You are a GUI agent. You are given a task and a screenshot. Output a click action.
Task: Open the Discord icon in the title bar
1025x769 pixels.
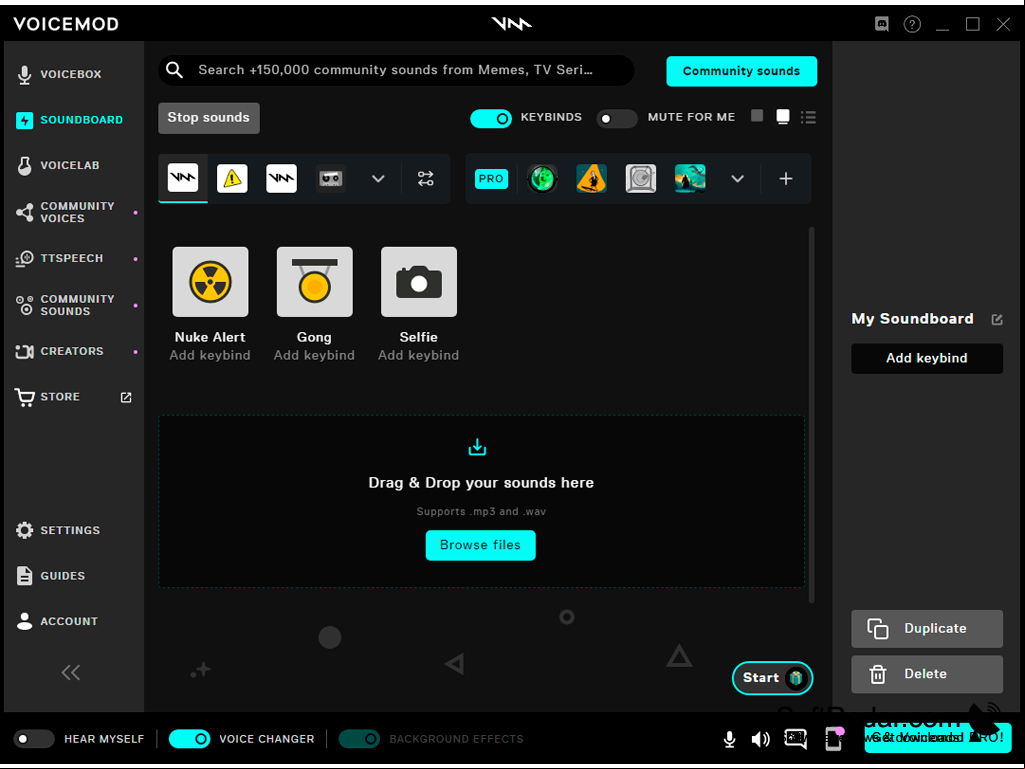tap(882, 24)
